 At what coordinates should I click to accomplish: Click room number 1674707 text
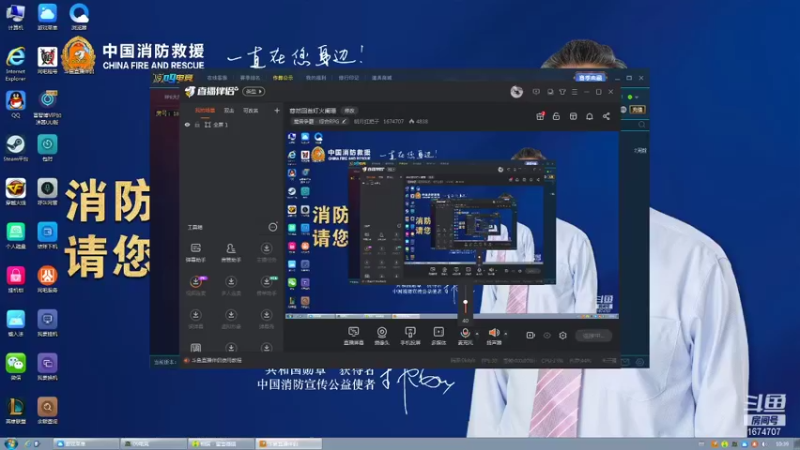393,121
